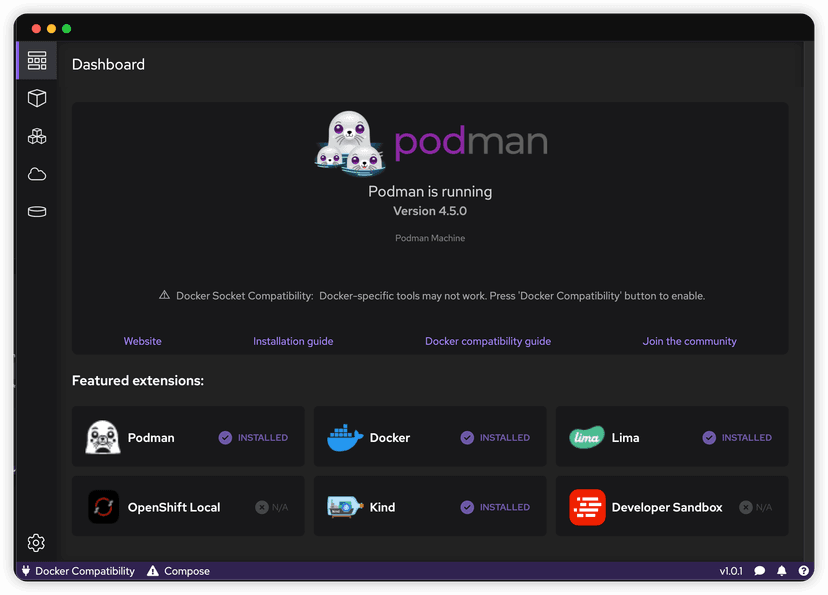Click Join the community link
Screen dimensions: 828x595
point(690,341)
